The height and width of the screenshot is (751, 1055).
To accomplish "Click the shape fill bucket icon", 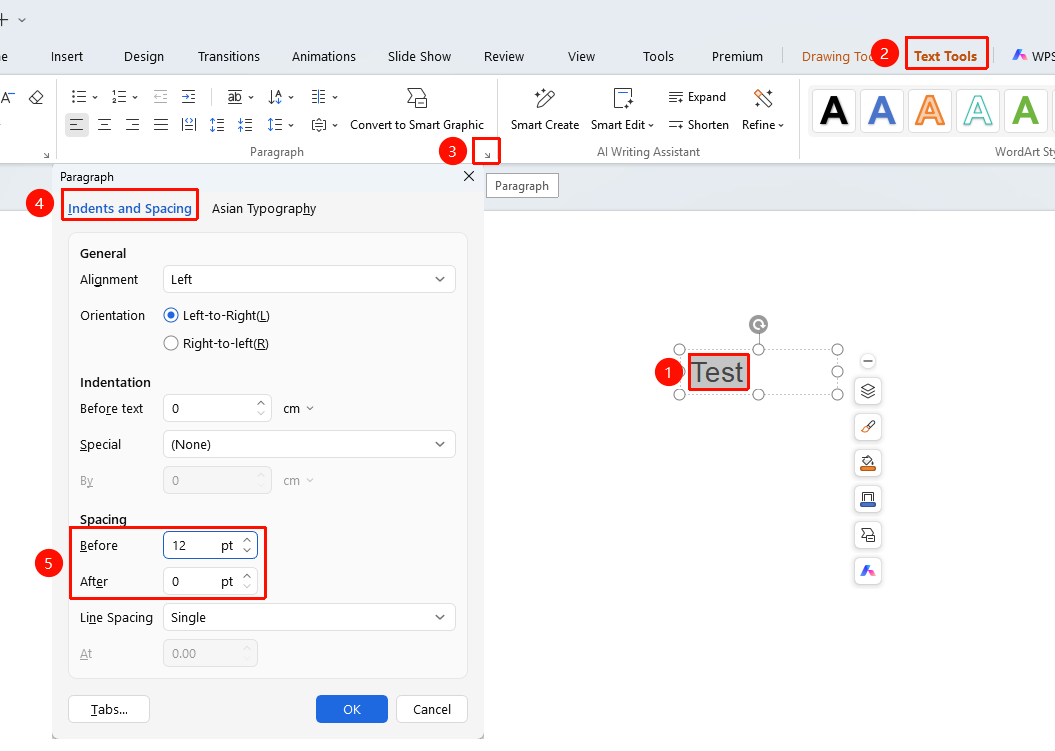I will pos(868,463).
